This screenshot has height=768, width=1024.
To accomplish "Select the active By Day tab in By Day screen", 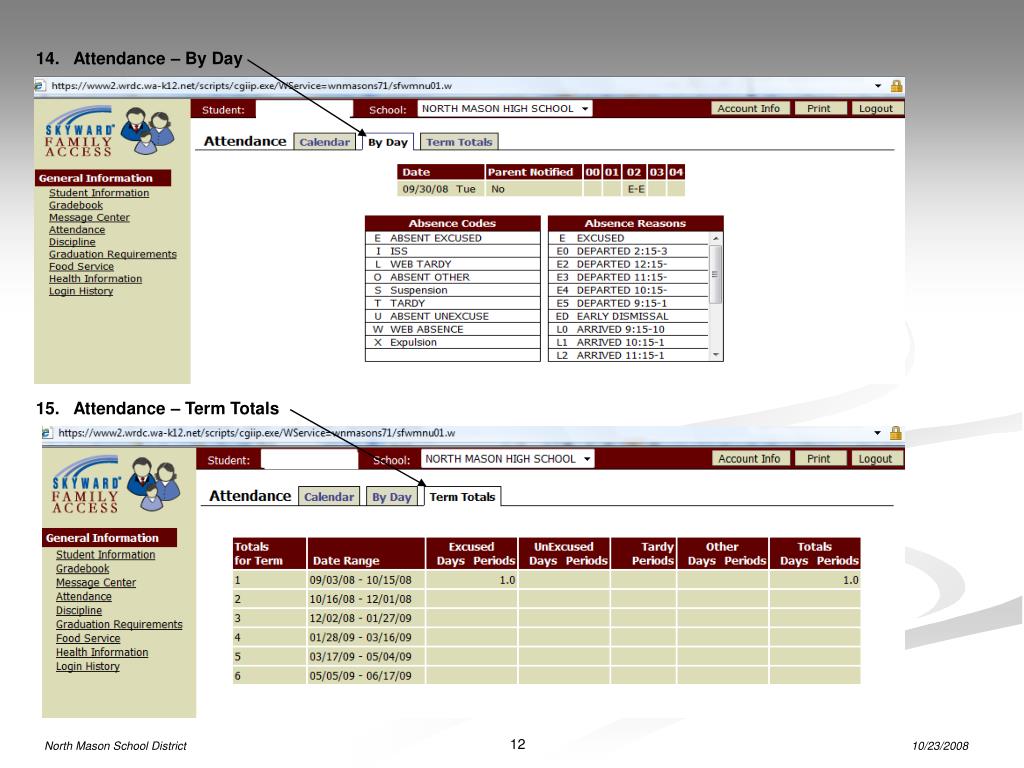I will tap(388, 142).
